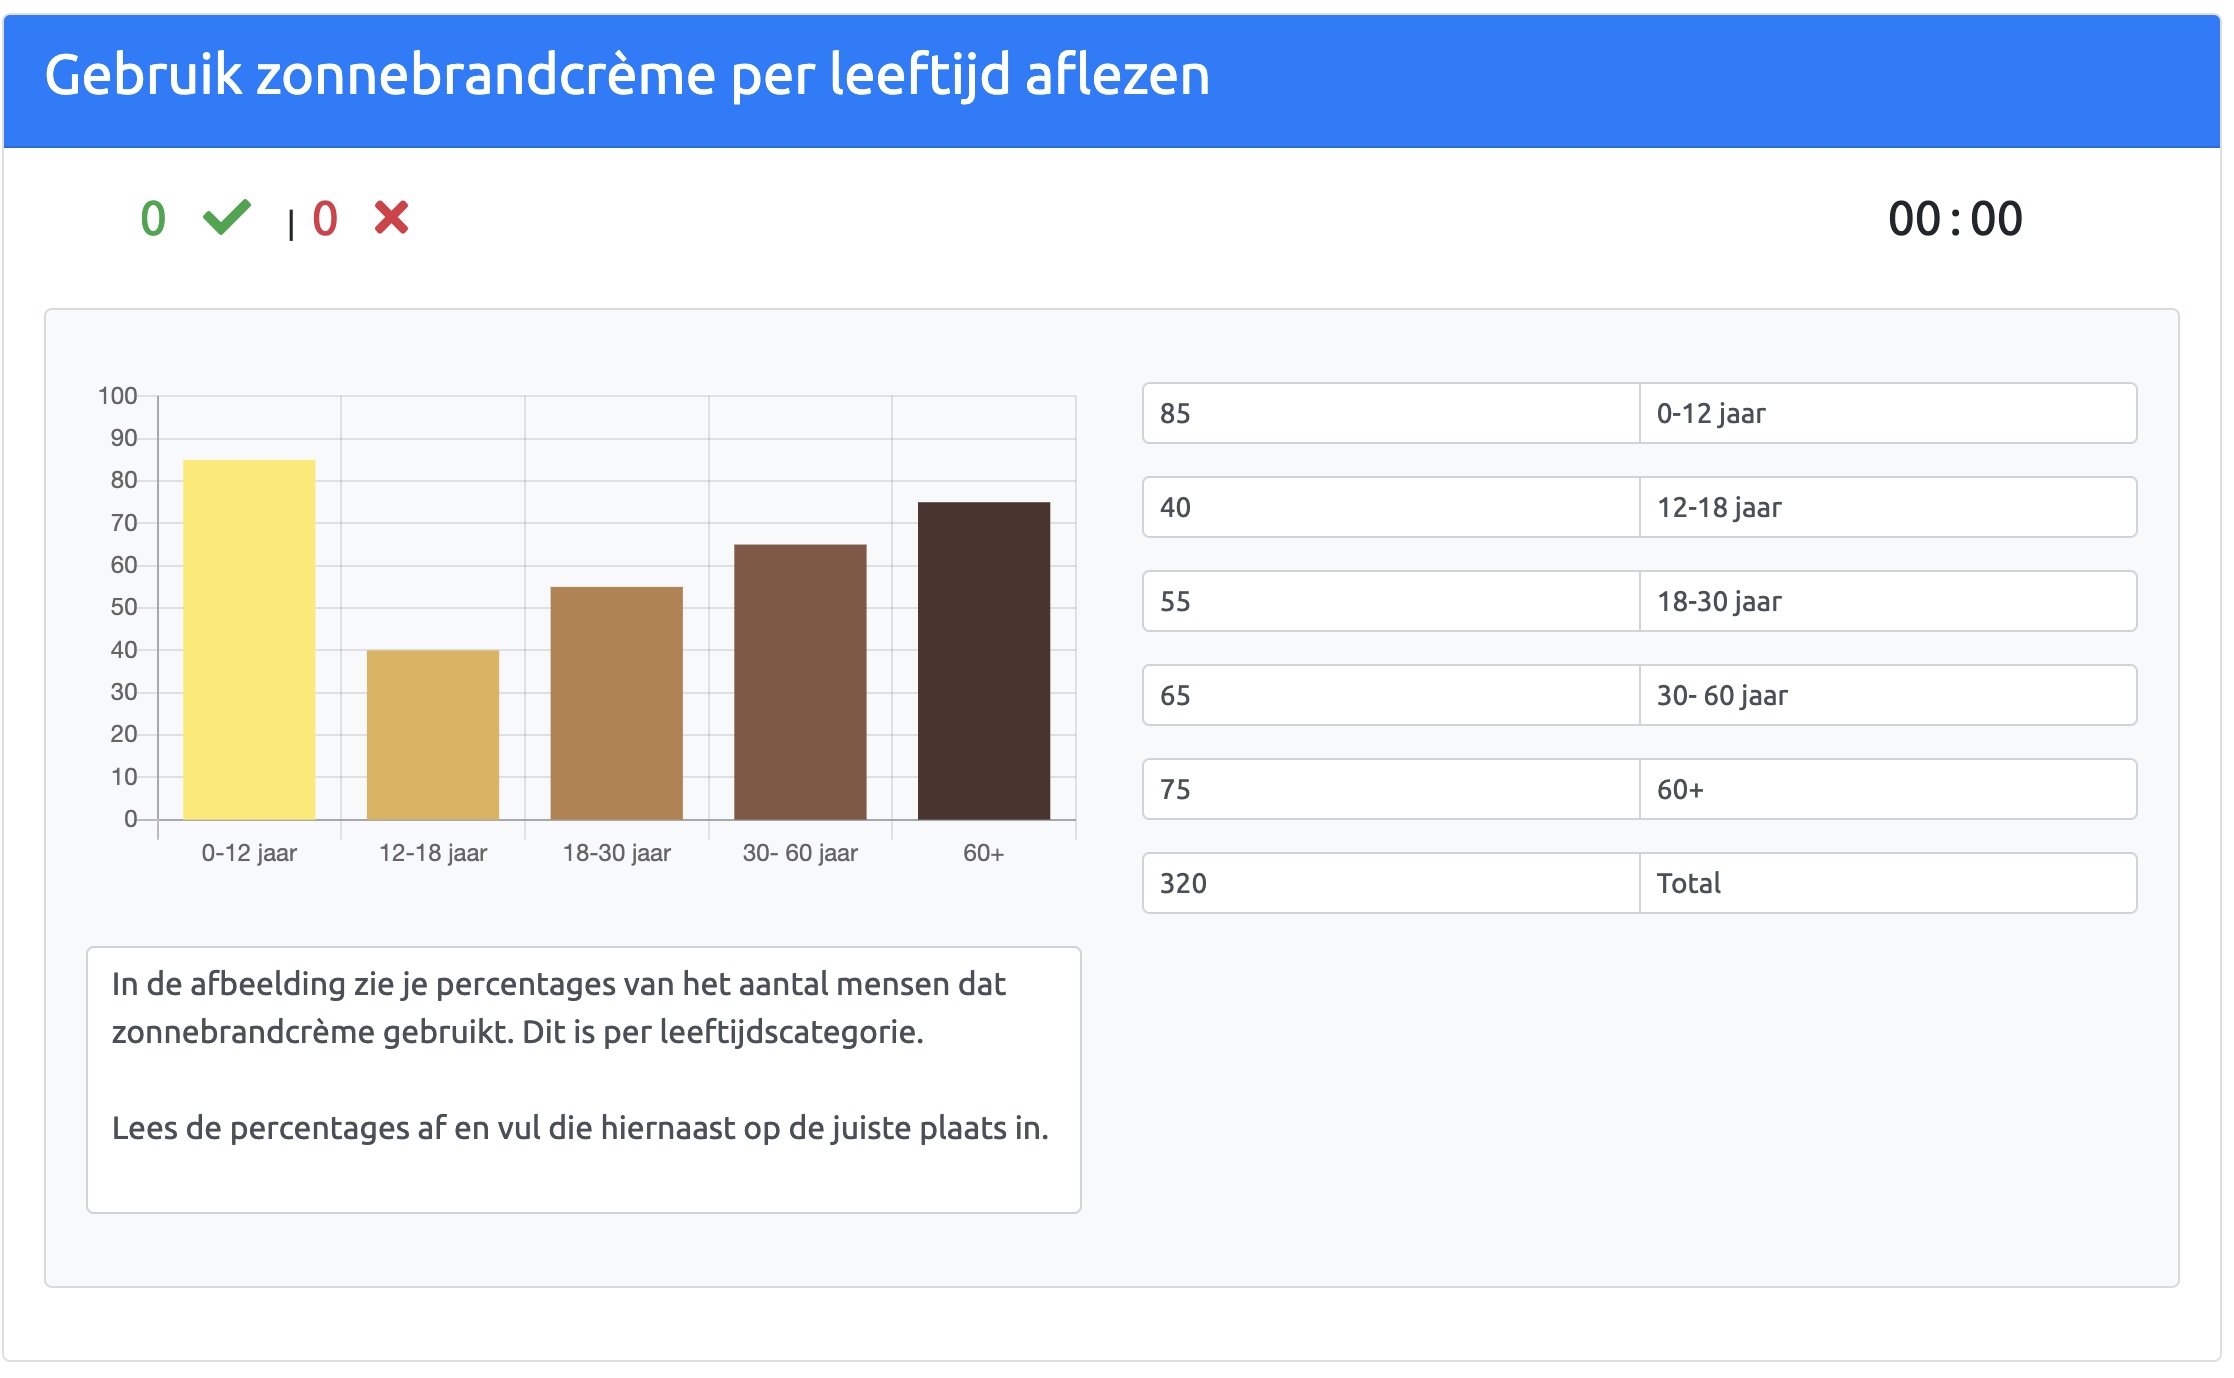Click the 30- 60 jaar value field

click(1390, 695)
